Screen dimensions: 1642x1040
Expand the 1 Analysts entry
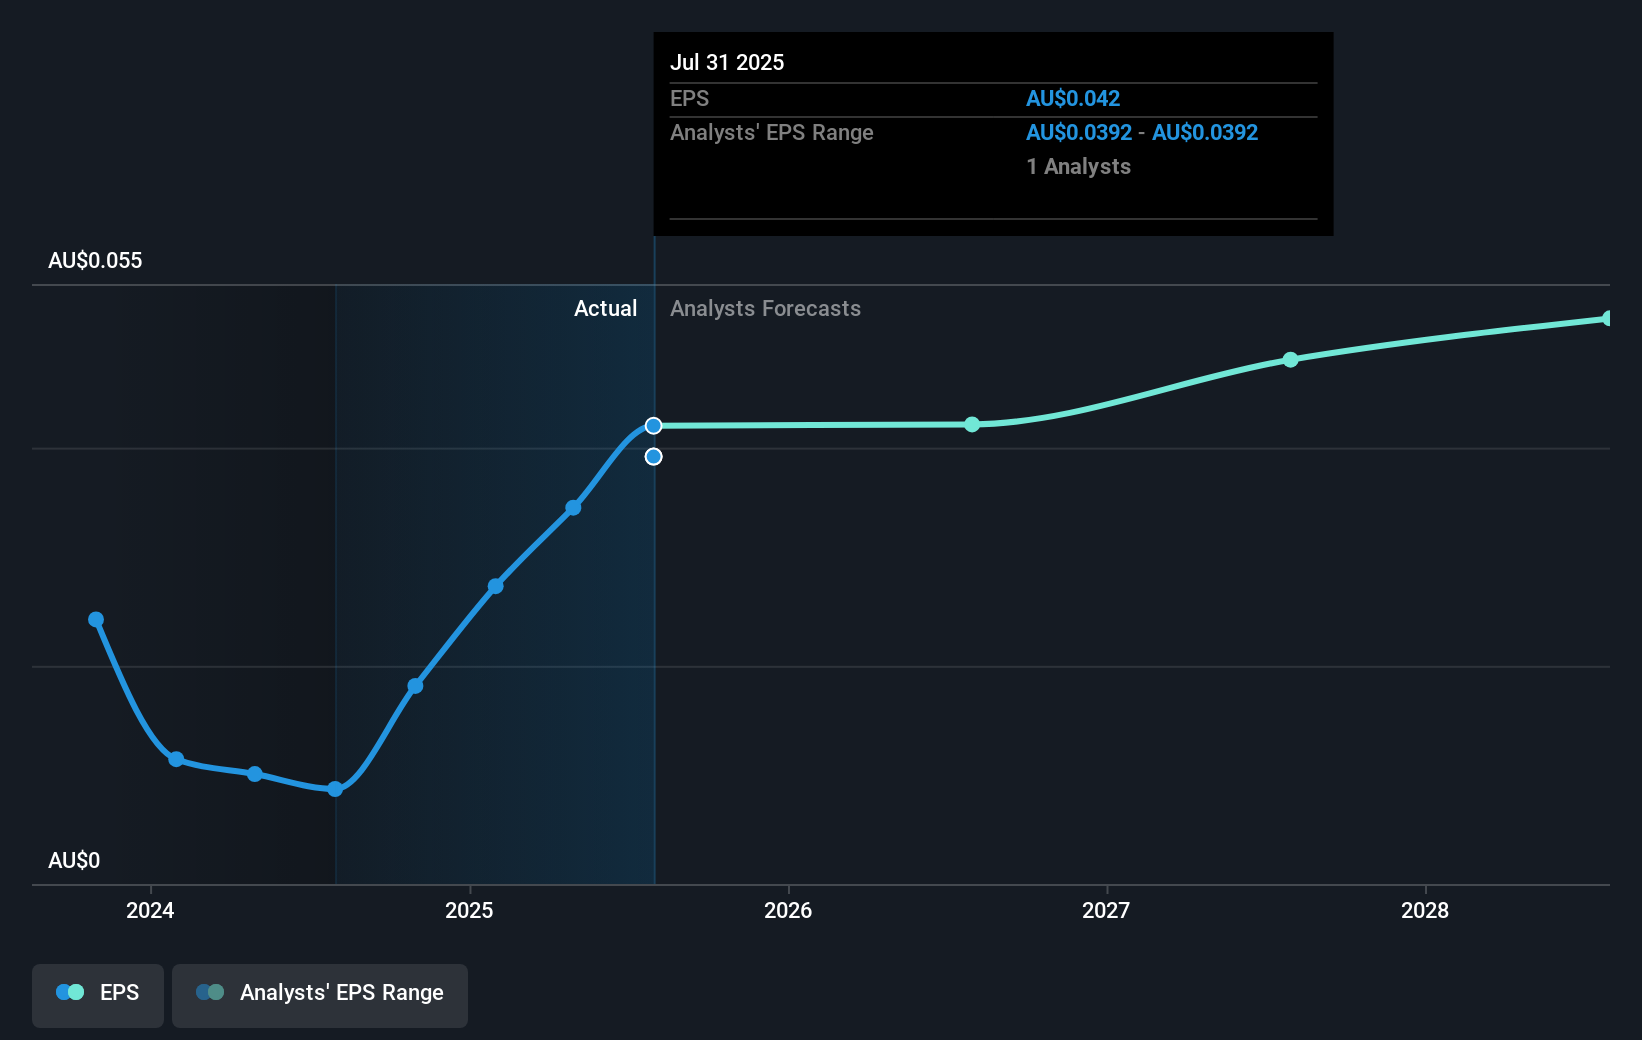click(x=1078, y=167)
